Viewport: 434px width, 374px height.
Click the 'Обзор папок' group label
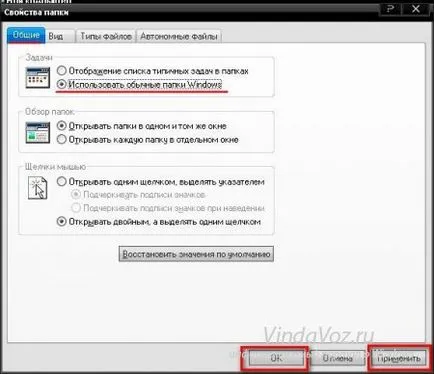click(x=50, y=112)
